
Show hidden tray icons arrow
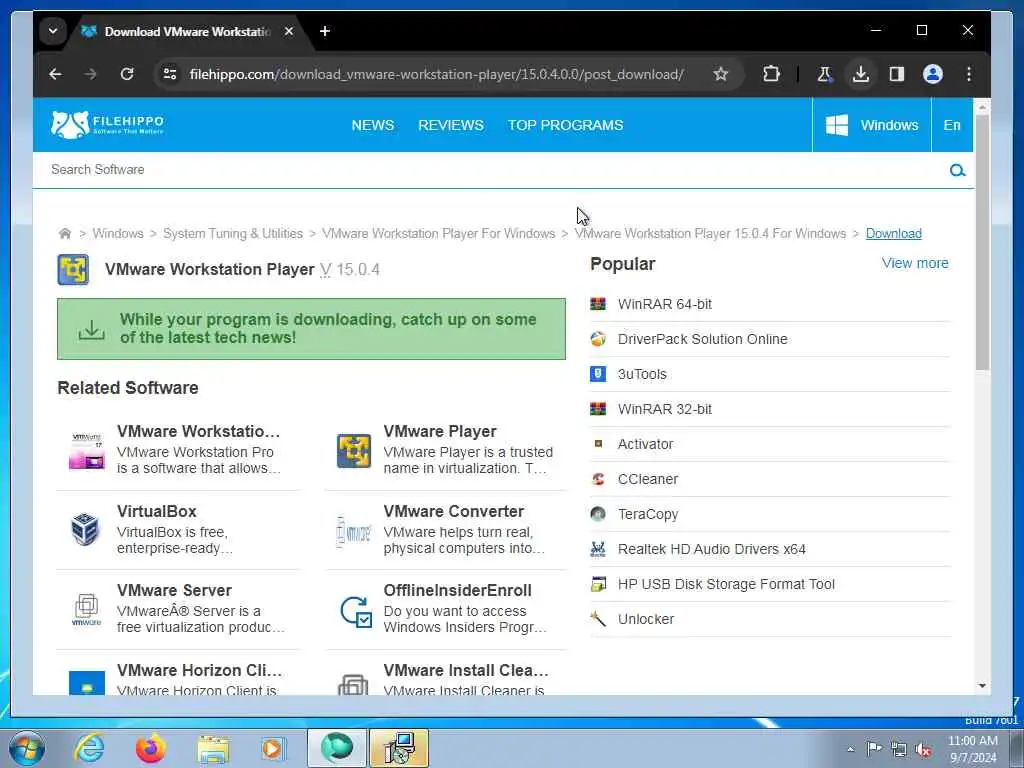point(850,749)
